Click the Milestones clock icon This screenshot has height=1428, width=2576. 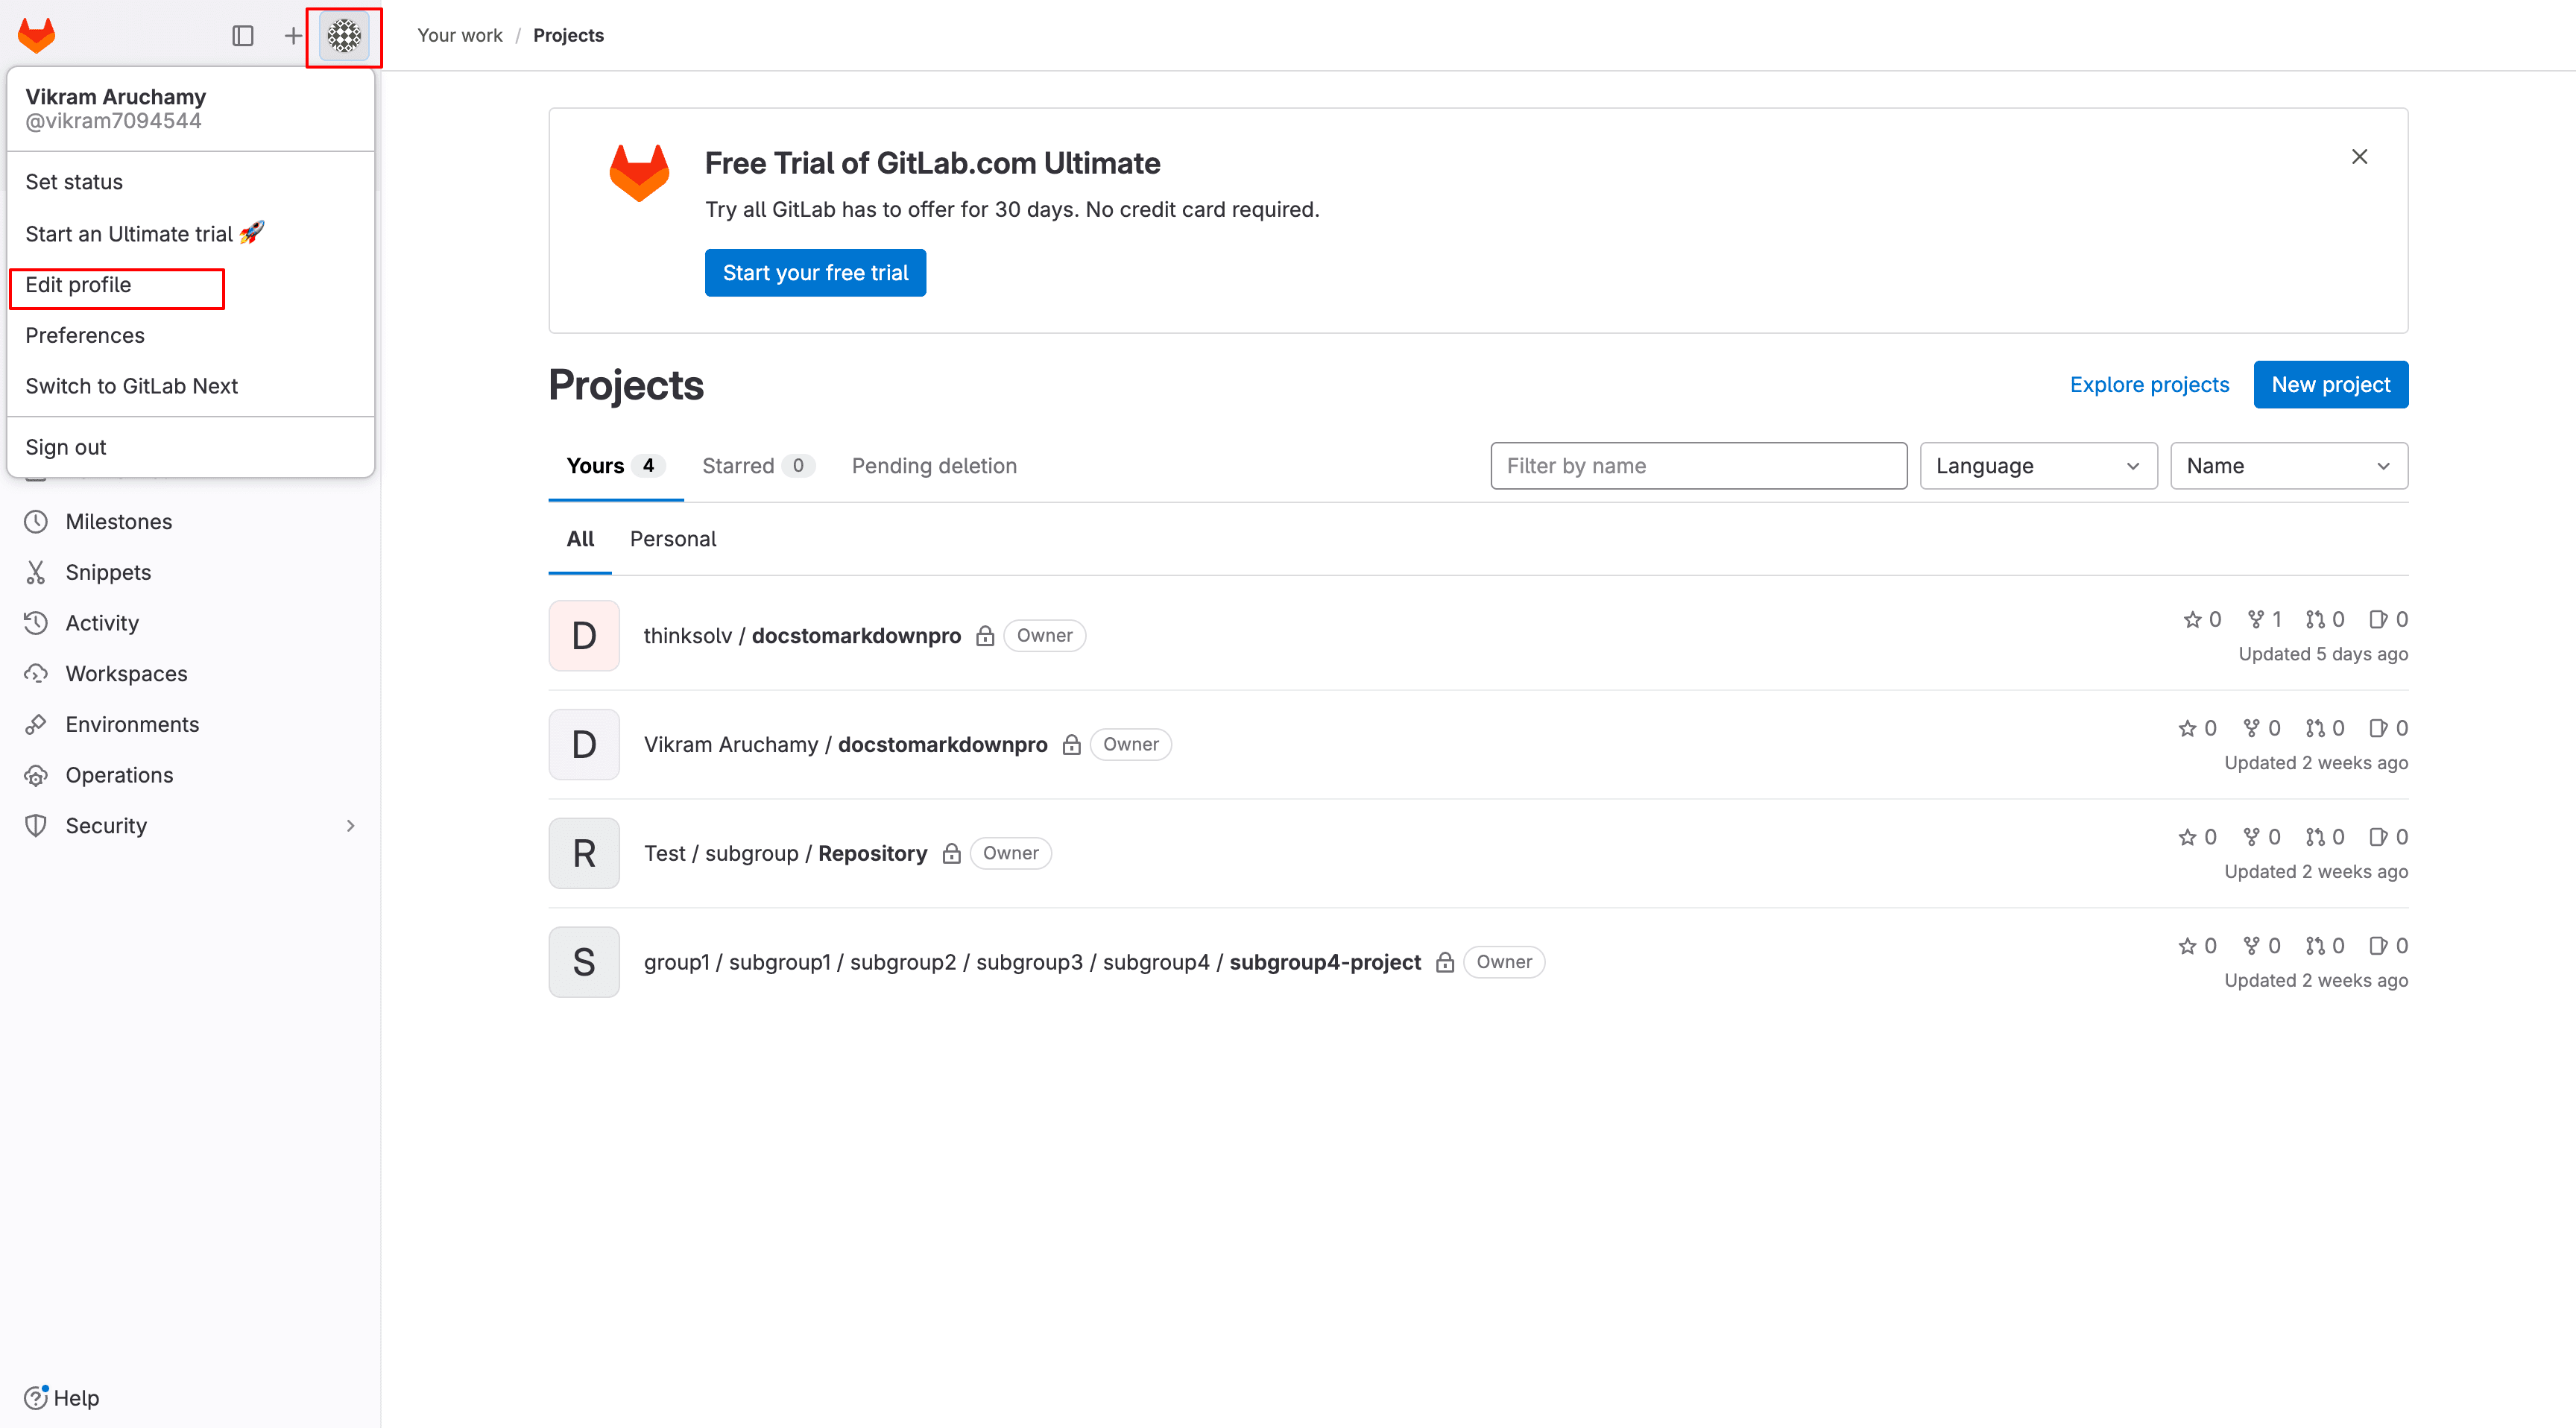[36, 522]
